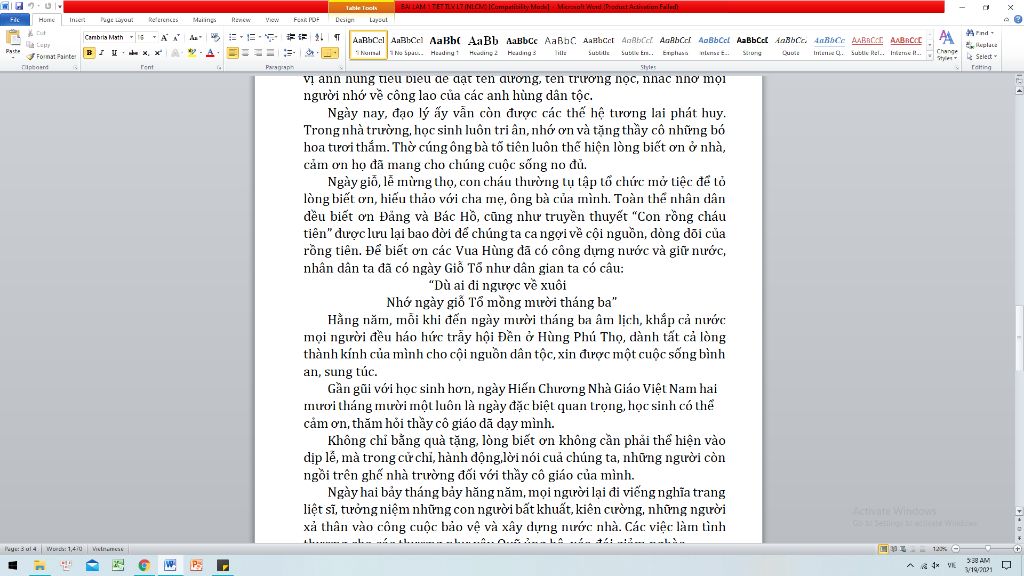Click the Sort icon
The height and width of the screenshot is (576, 1024).
point(319,38)
